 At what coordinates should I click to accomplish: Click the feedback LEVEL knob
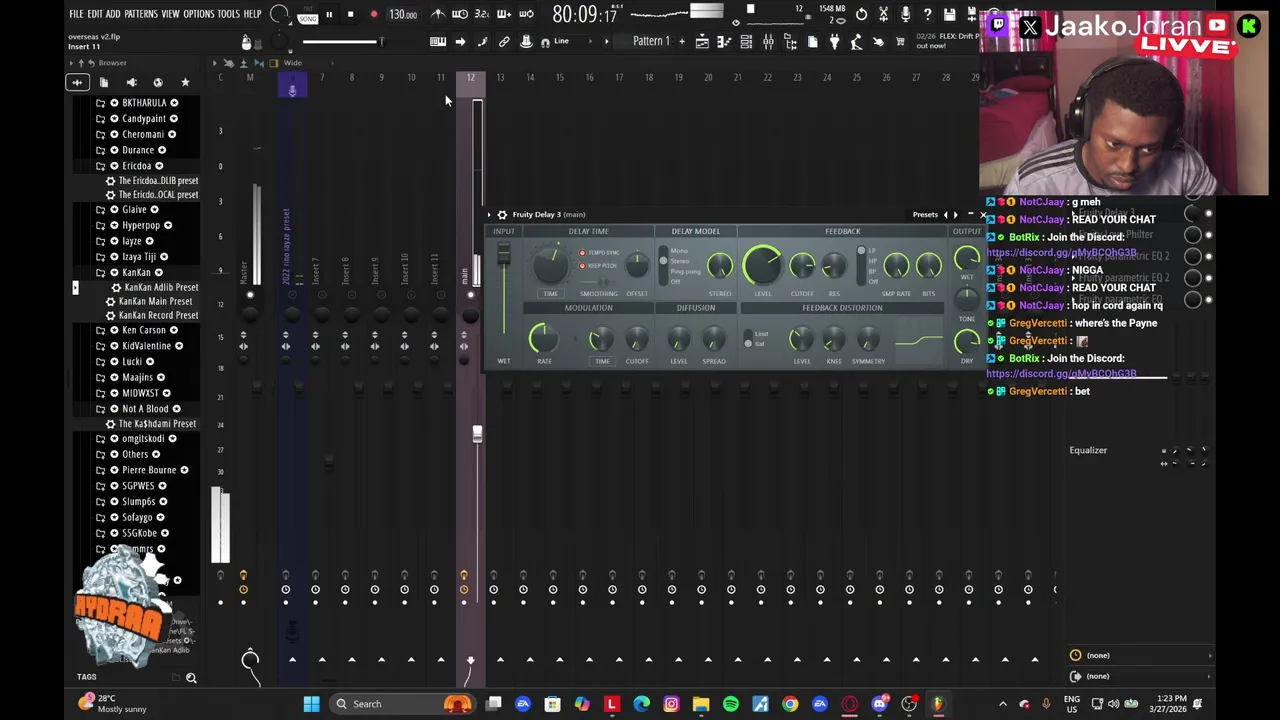(x=762, y=266)
